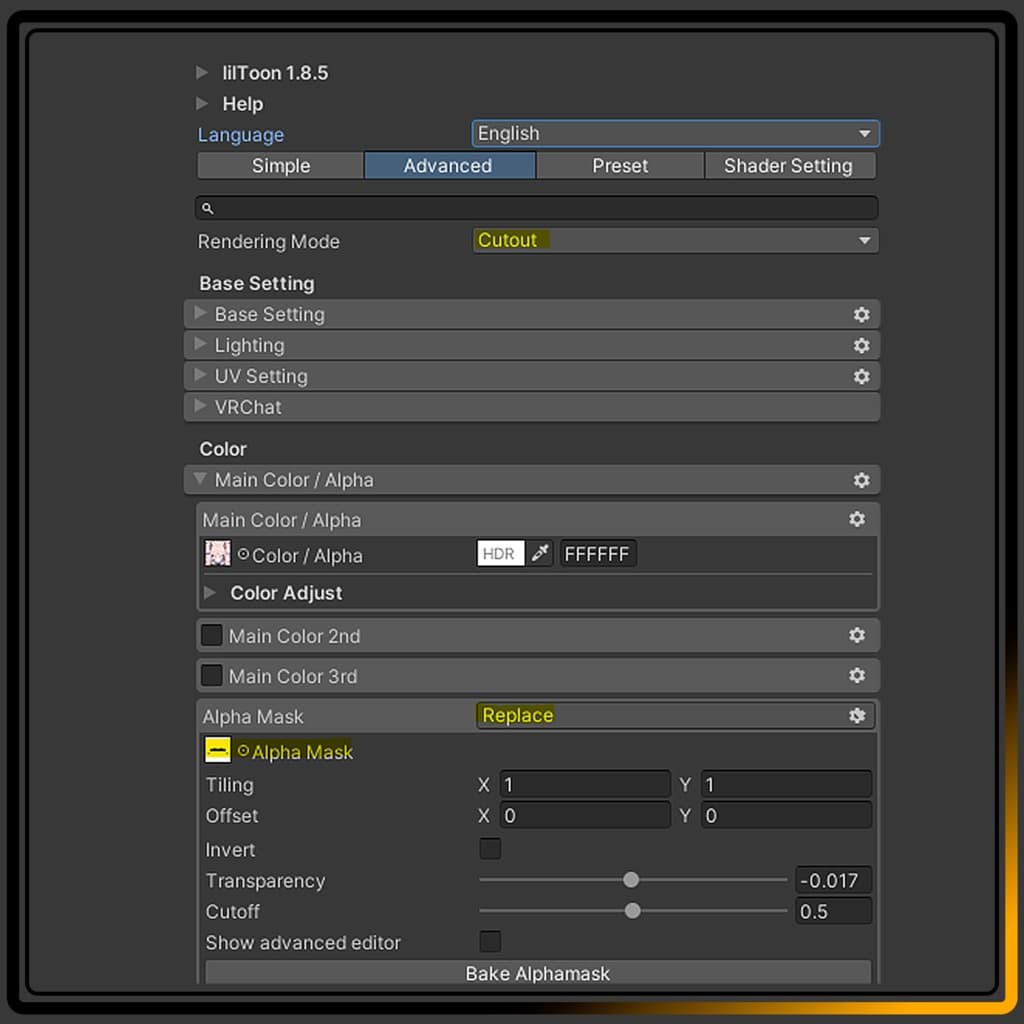Open gear settings for Base Setting section
The image size is (1024, 1024).
[x=861, y=314]
